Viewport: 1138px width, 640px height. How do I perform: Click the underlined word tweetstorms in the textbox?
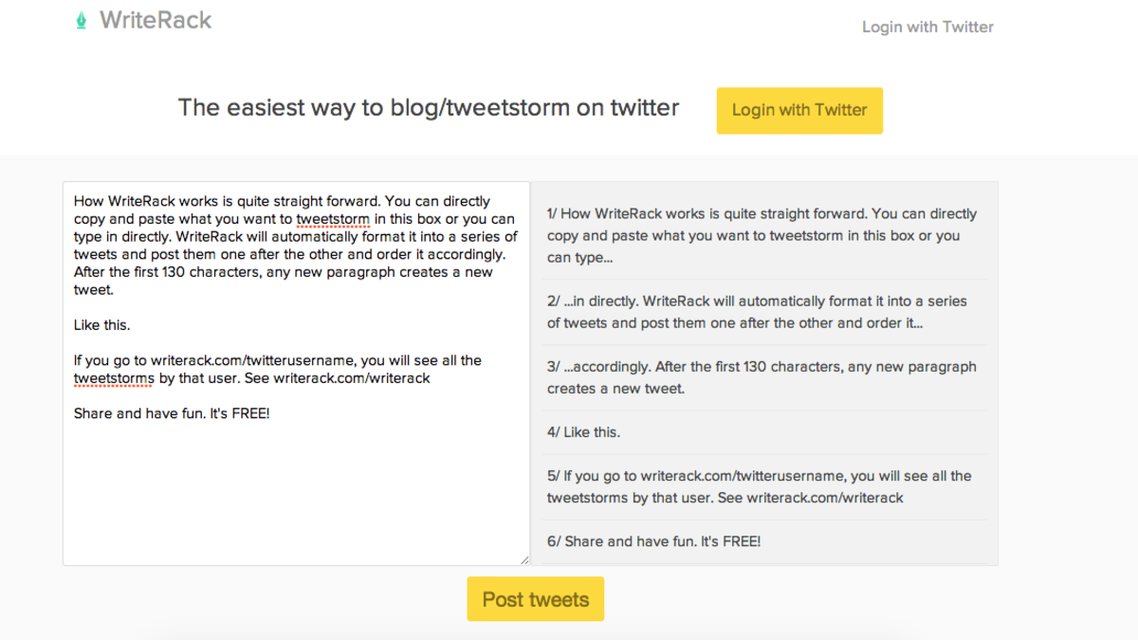(x=114, y=379)
